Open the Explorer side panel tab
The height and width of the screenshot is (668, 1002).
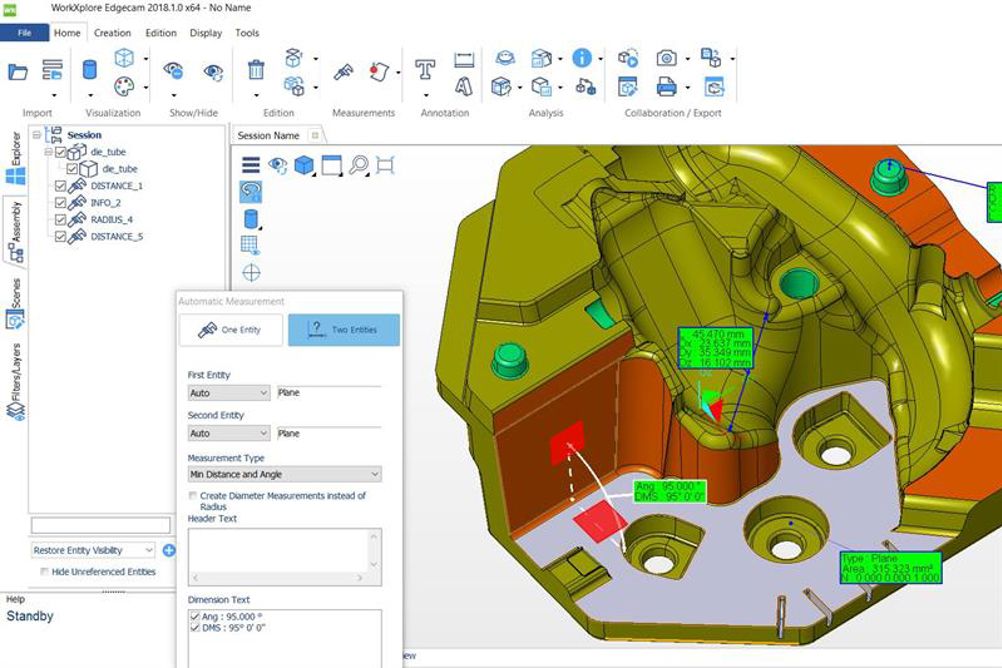click(x=15, y=158)
